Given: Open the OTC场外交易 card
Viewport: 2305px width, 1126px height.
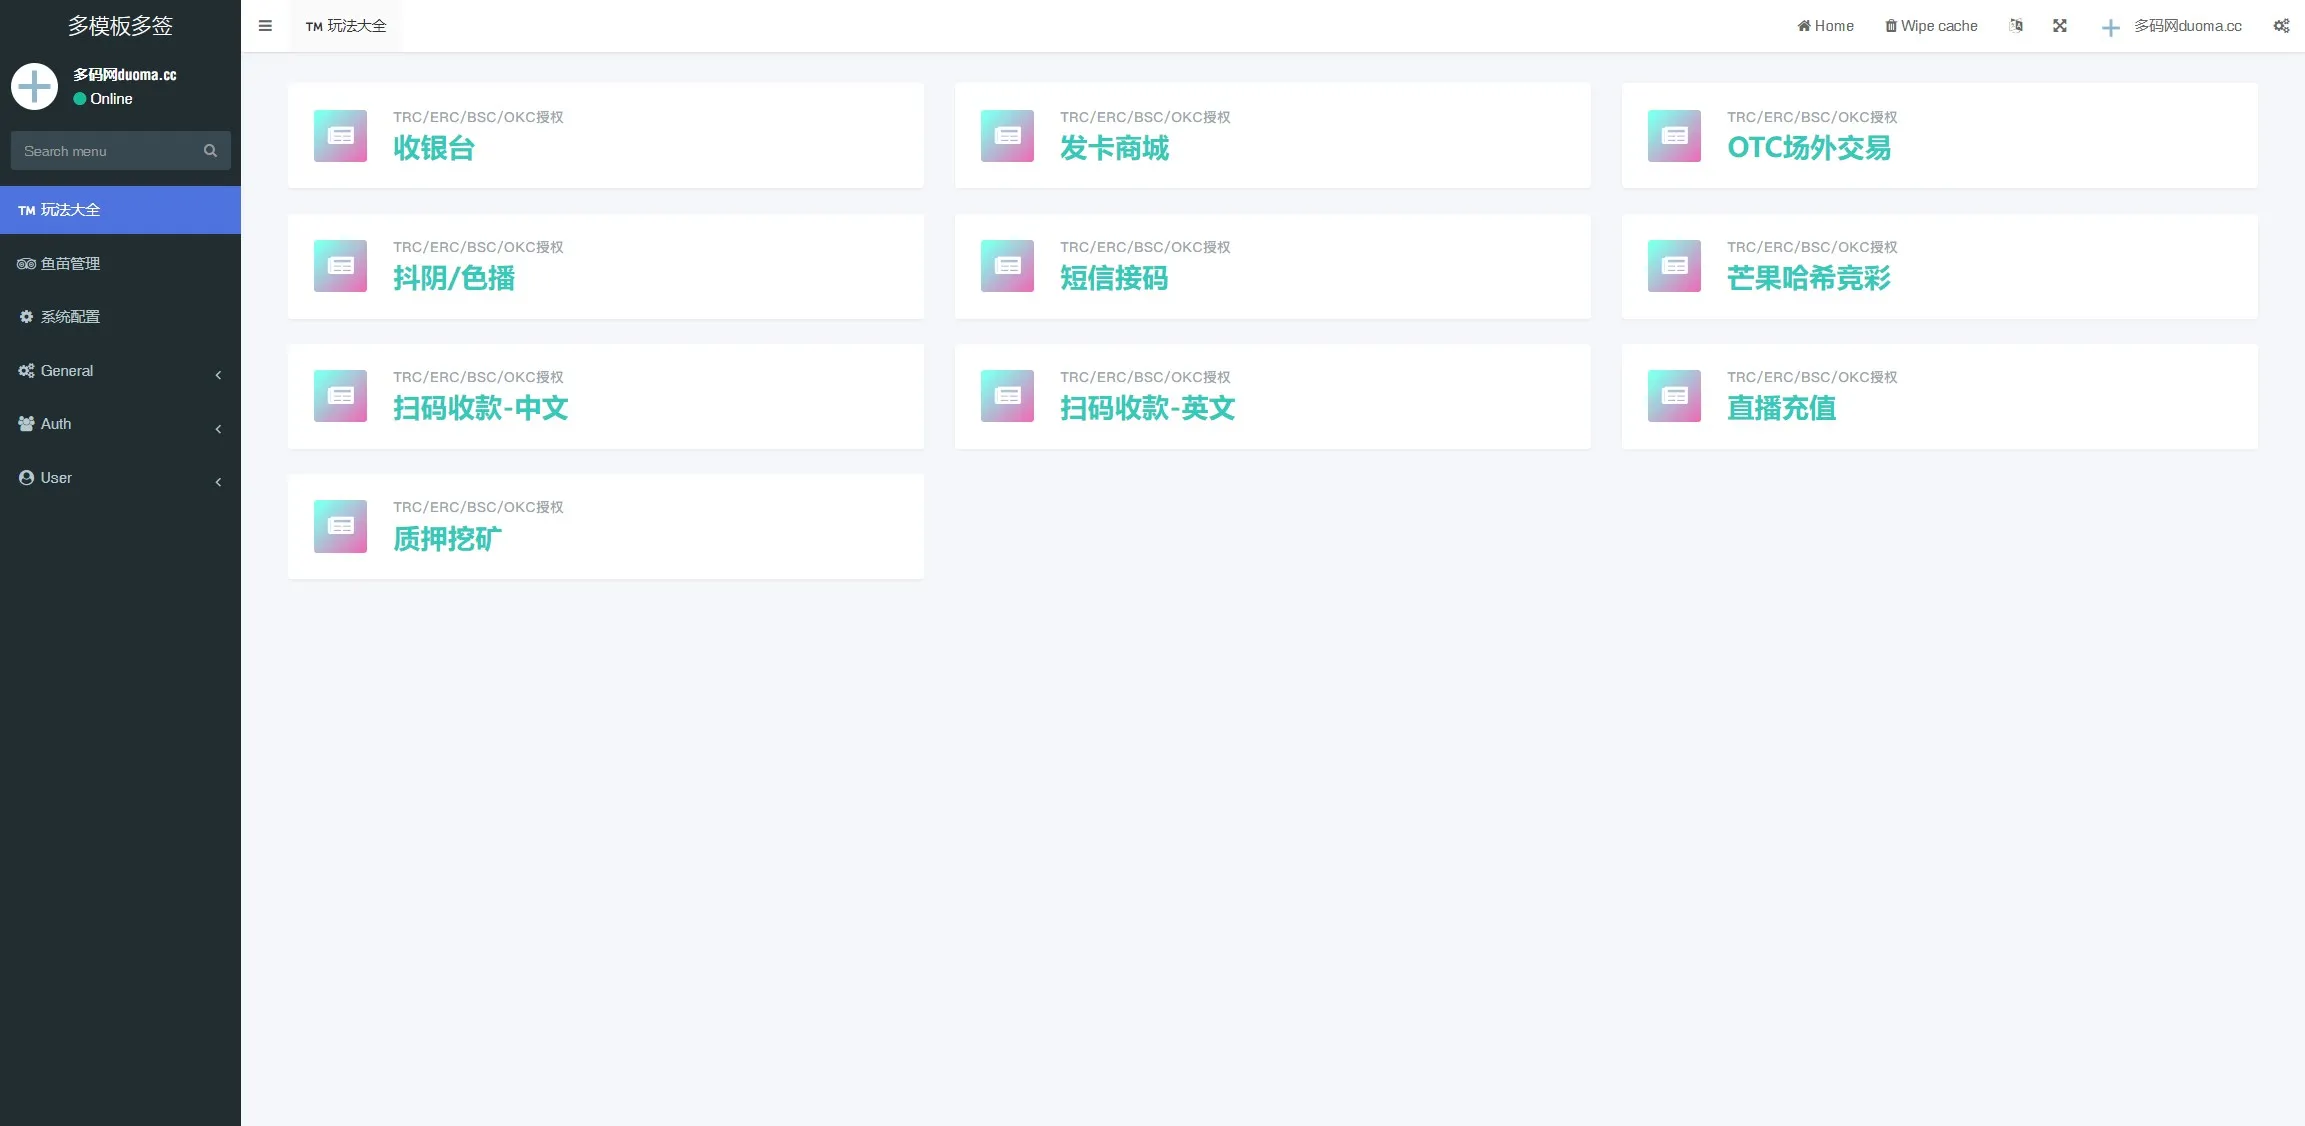Looking at the screenshot, I should pyautogui.click(x=1939, y=136).
